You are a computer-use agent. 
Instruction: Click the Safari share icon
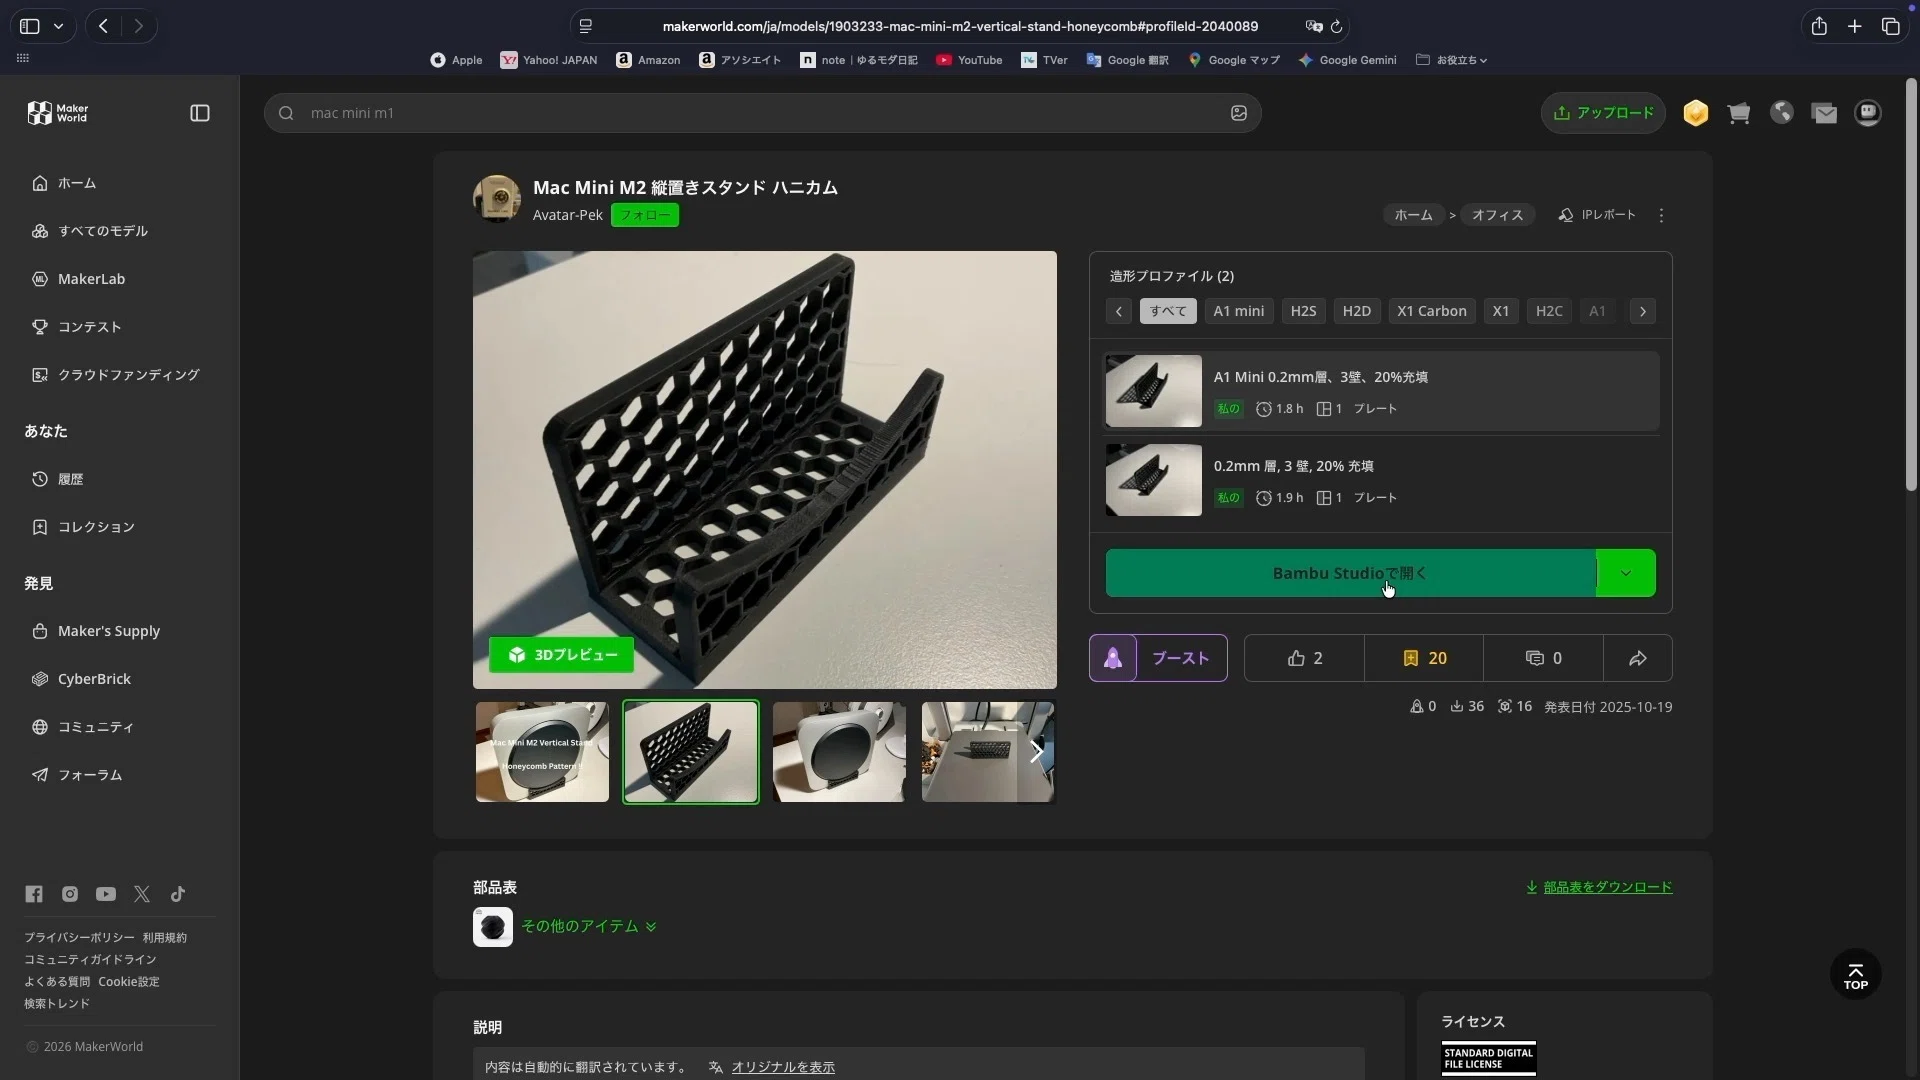[1819, 26]
